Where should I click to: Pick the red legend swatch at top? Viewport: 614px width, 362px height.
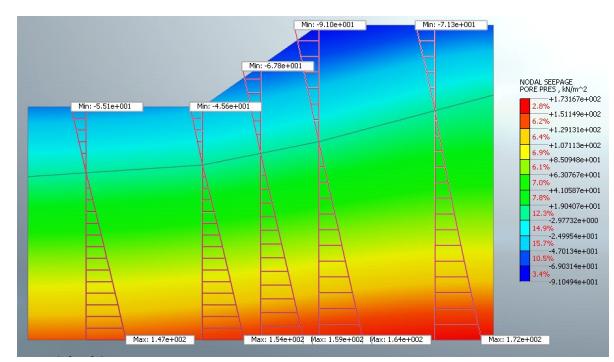click(525, 107)
